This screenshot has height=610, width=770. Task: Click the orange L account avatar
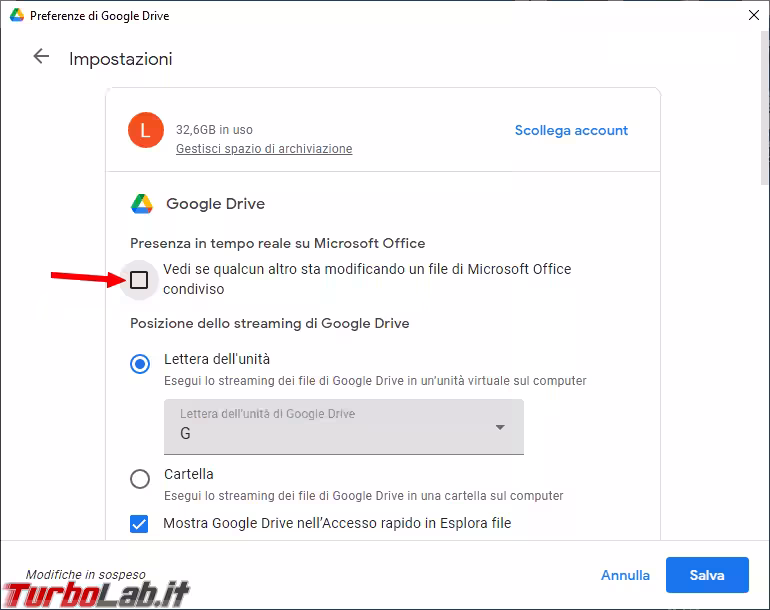click(146, 130)
